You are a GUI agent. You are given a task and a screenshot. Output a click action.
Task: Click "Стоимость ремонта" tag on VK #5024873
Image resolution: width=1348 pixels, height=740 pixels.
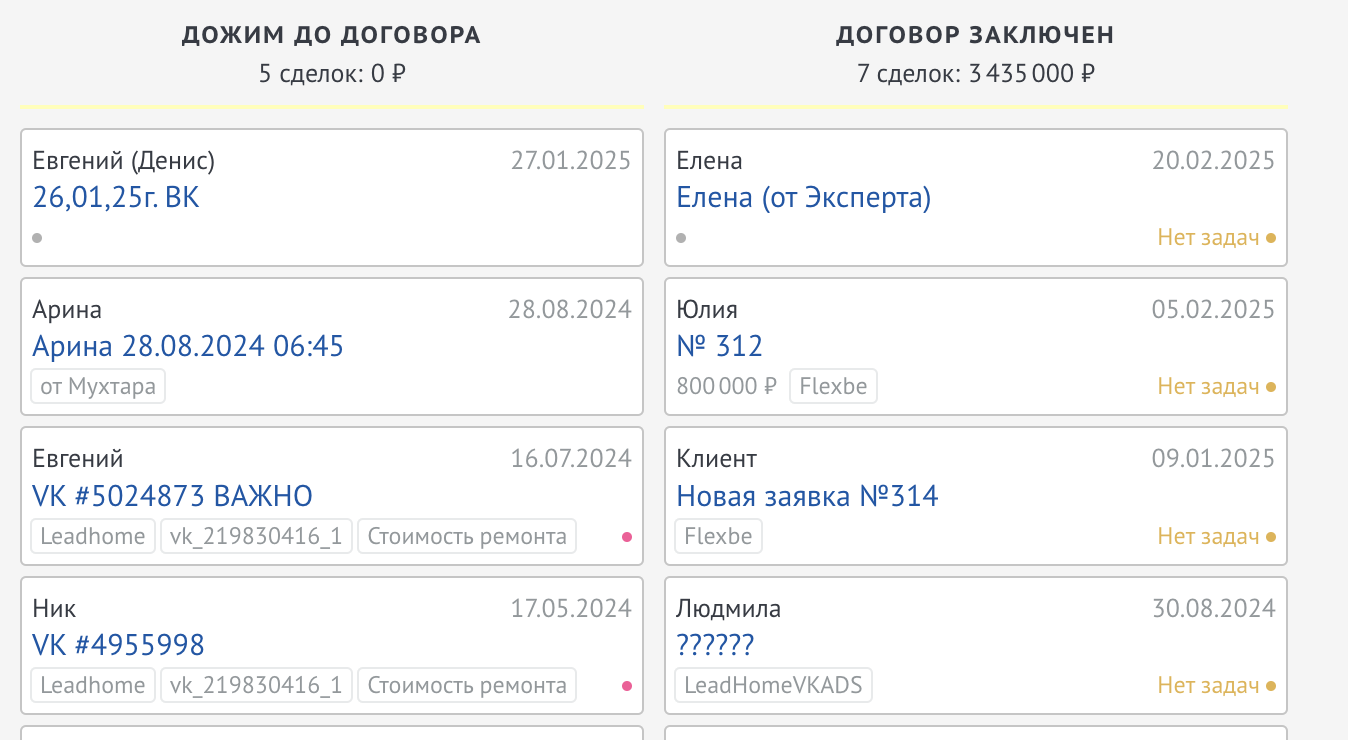(x=467, y=536)
